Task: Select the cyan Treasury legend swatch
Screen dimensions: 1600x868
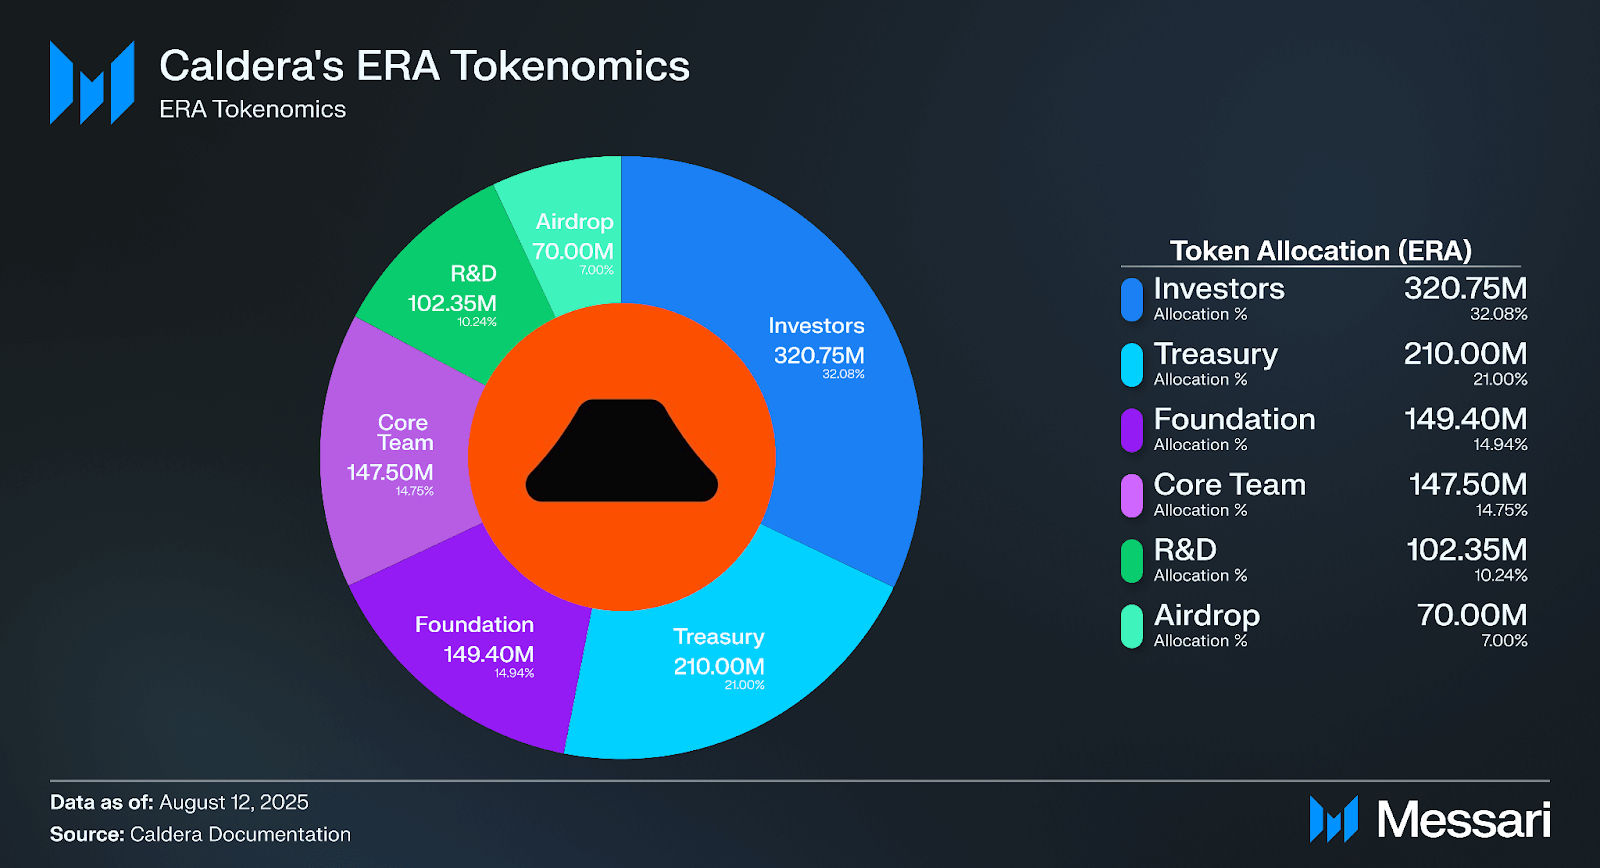Action: (x=1132, y=365)
